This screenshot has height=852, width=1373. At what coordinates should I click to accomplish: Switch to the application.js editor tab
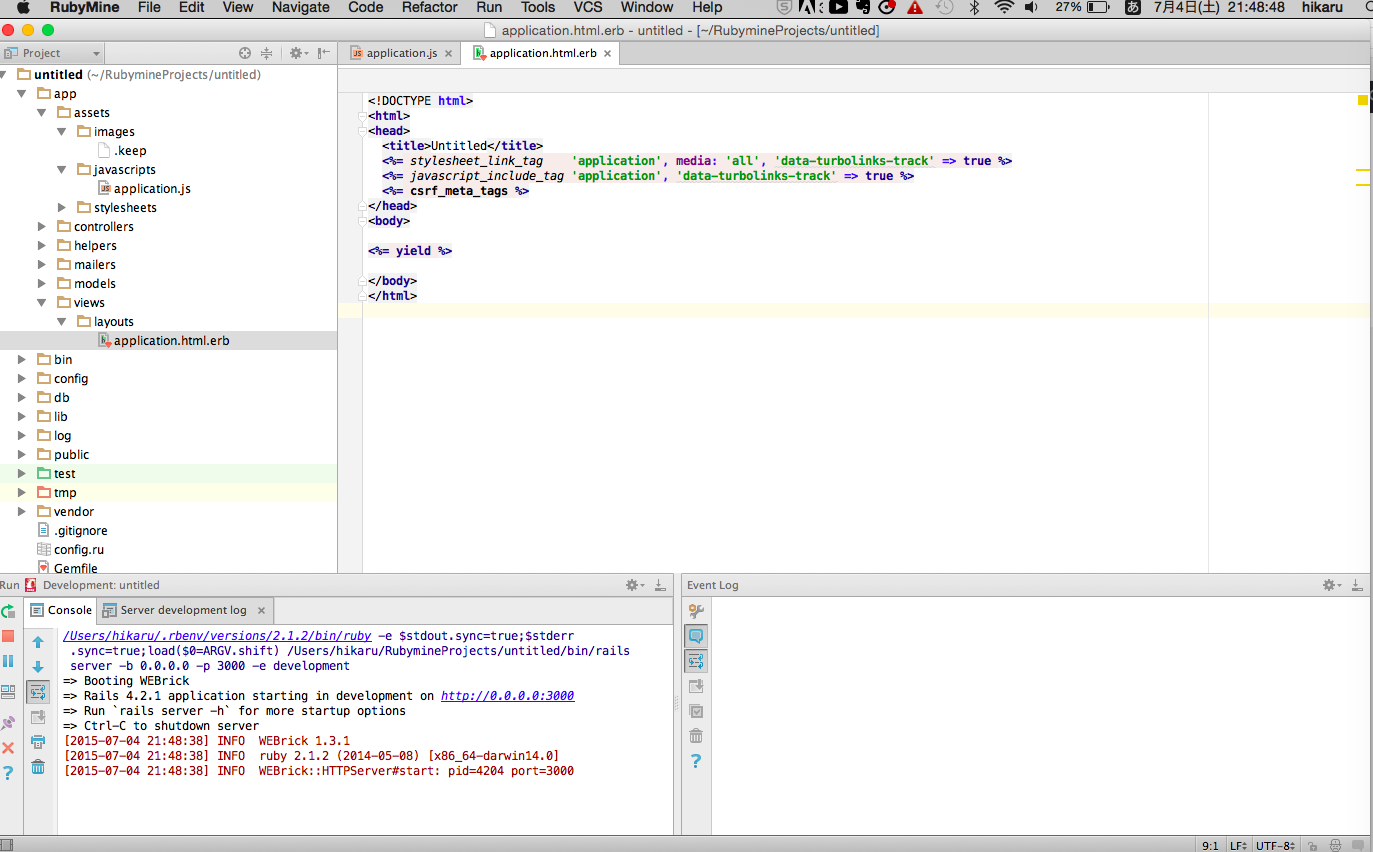click(x=401, y=53)
